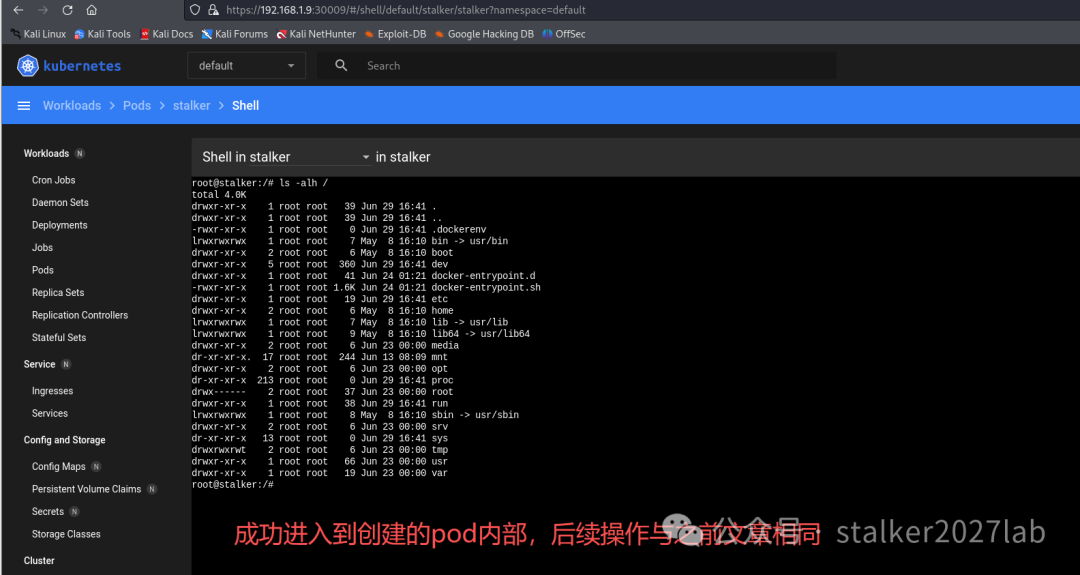The height and width of the screenshot is (575, 1080).
Task: Open the Kali Linux bookmark
Action: (39, 34)
